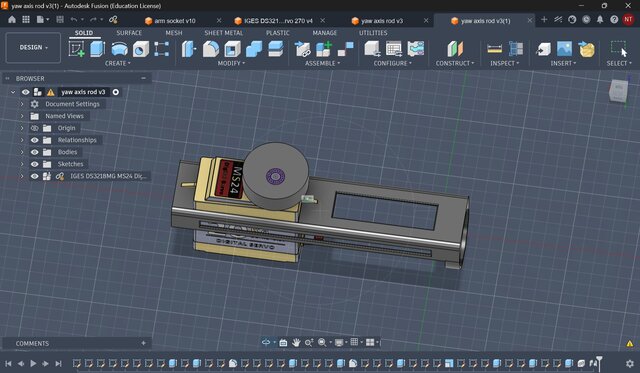640x373 pixels.
Task: Open the ASSEMBLE dropdown menu
Action: [x=322, y=63]
